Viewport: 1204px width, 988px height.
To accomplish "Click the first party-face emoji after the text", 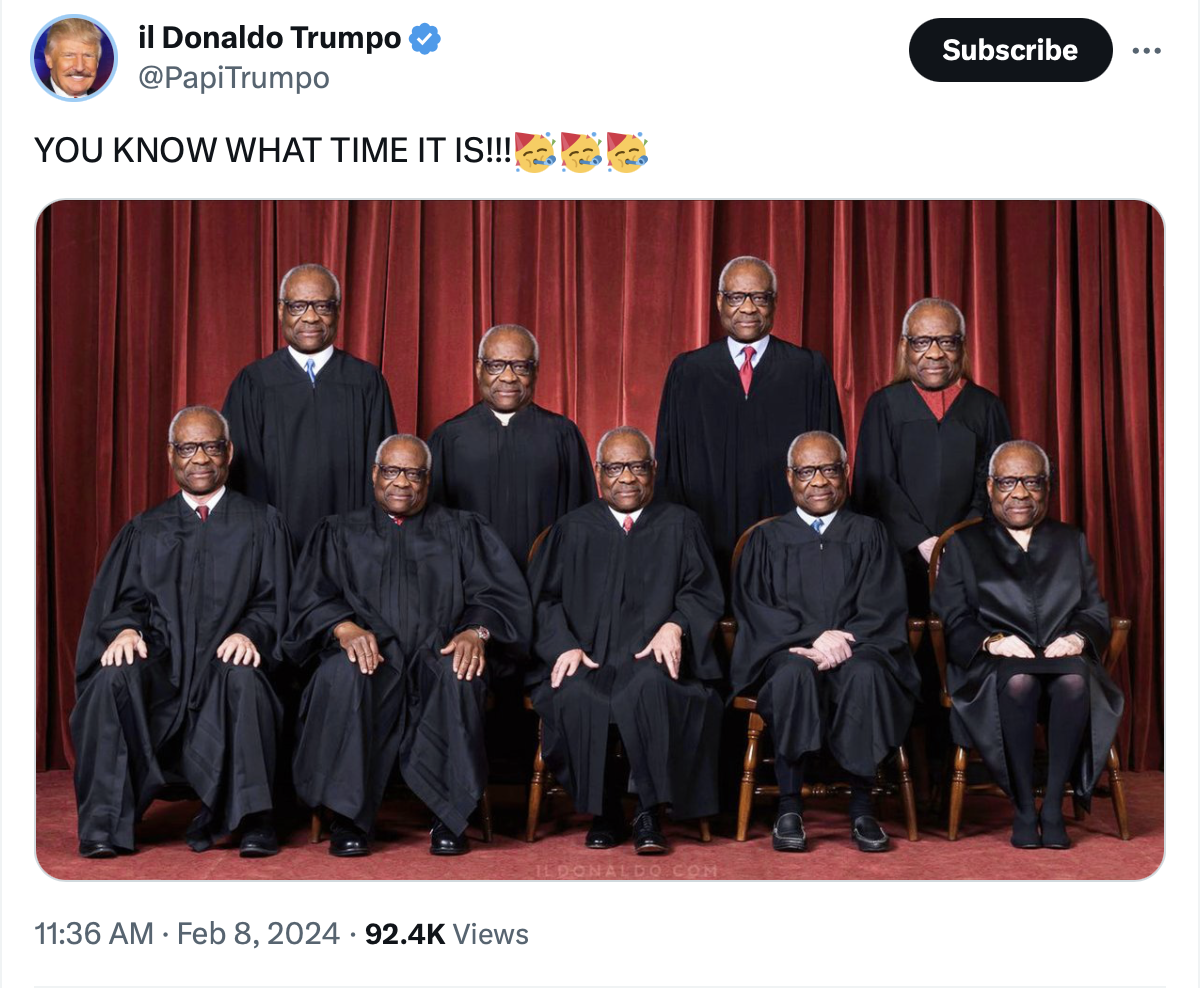I will pyautogui.click(x=535, y=150).
